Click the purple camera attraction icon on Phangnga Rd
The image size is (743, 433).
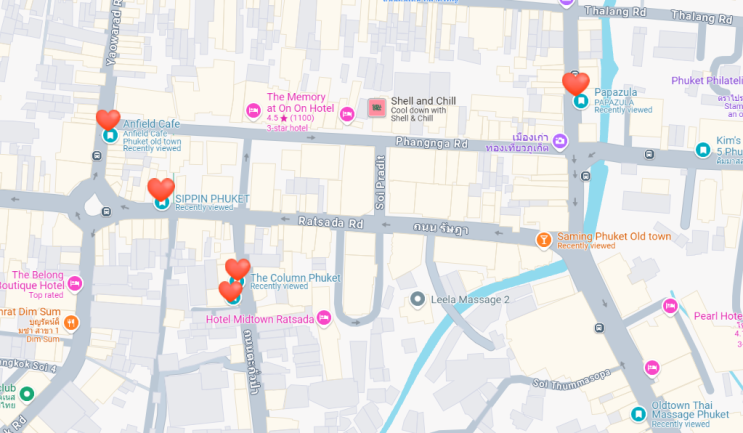560,141
